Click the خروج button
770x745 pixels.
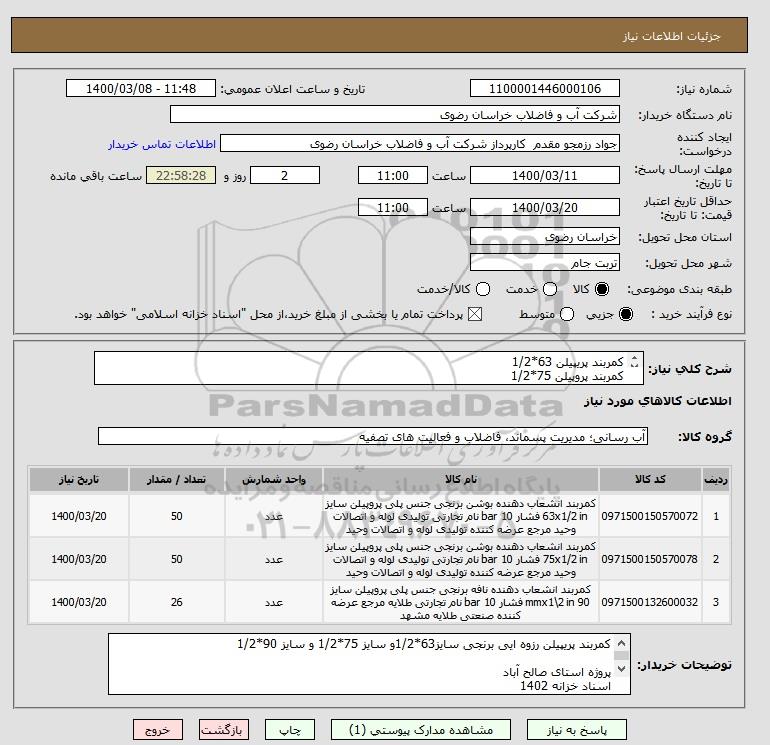click(158, 730)
